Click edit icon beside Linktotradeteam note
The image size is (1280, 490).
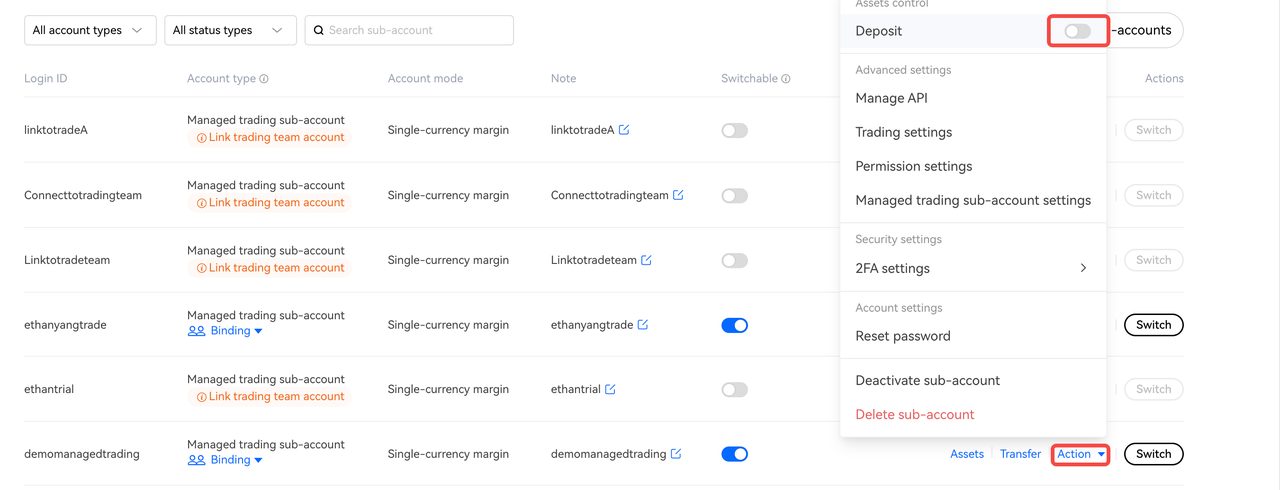[646, 260]
